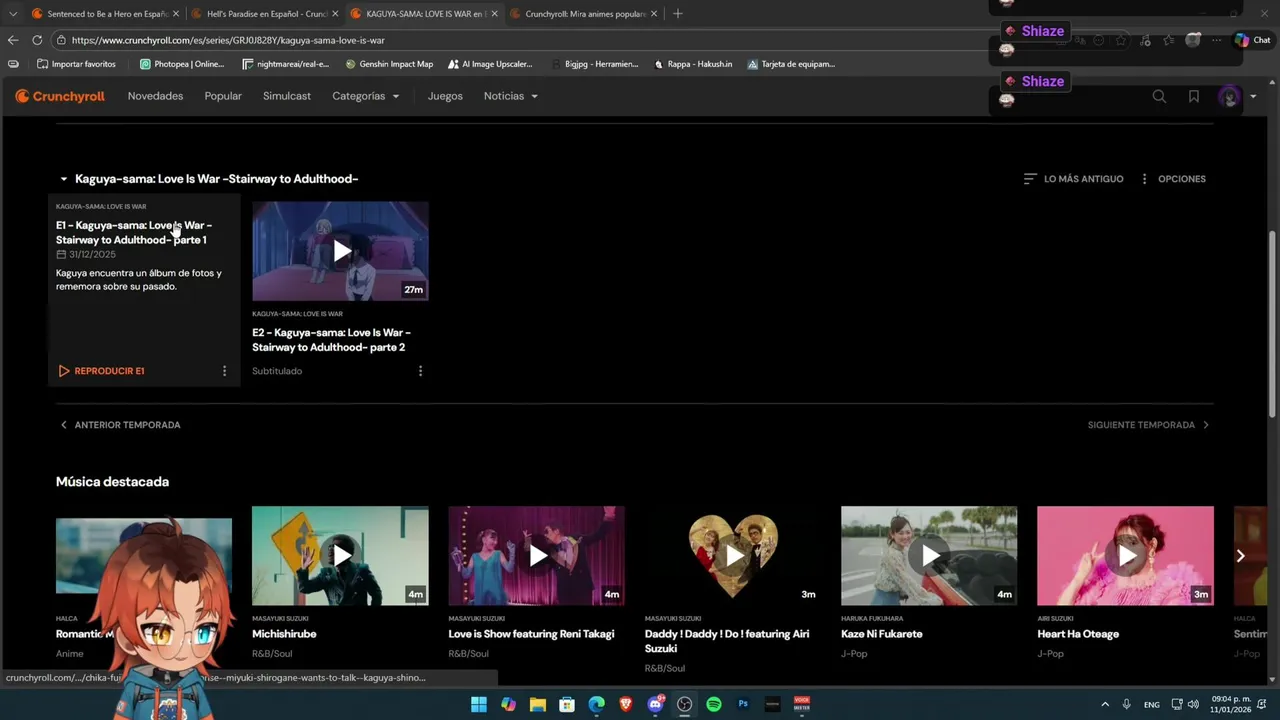Show hidden system tray icons
The height and width of the screenshot is (720, 1280).
pos(1105,704)
